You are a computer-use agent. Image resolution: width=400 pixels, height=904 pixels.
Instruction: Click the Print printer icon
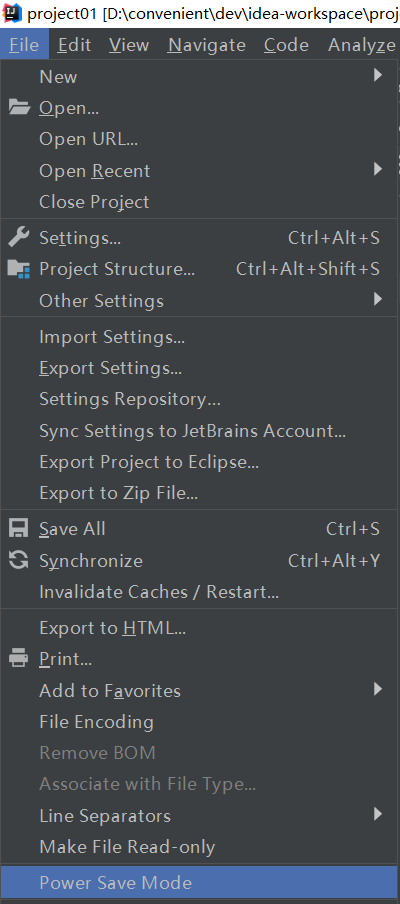(x=18, y=658)
